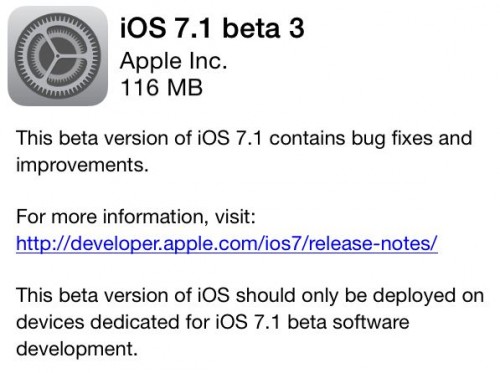
Task: Click "This beta version of iOS 7.1" opening text
Action: coord(139,138)
